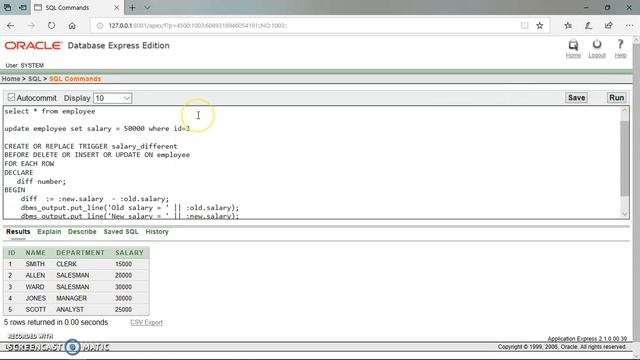This screenshot has width=640, height=360.
Task: Click the 25000 salary value
Action: click(x=123, y=310)
